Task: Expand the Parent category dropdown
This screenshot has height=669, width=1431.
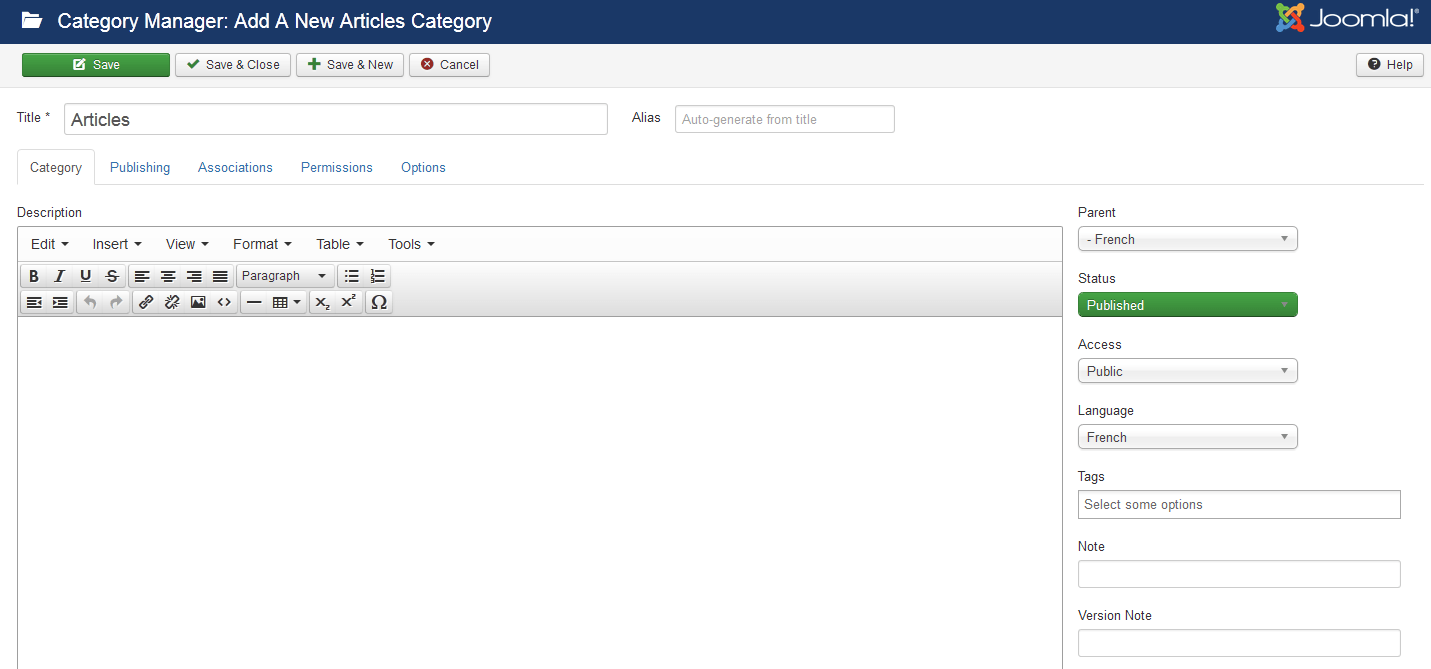Action: 1187,239
